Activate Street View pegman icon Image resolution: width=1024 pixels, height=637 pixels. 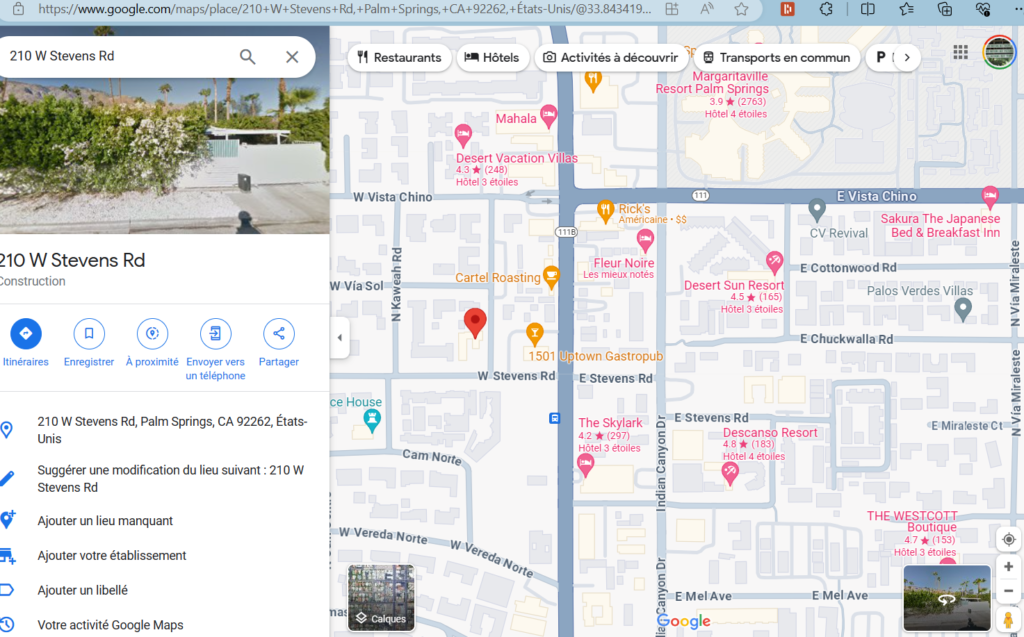1008,619
